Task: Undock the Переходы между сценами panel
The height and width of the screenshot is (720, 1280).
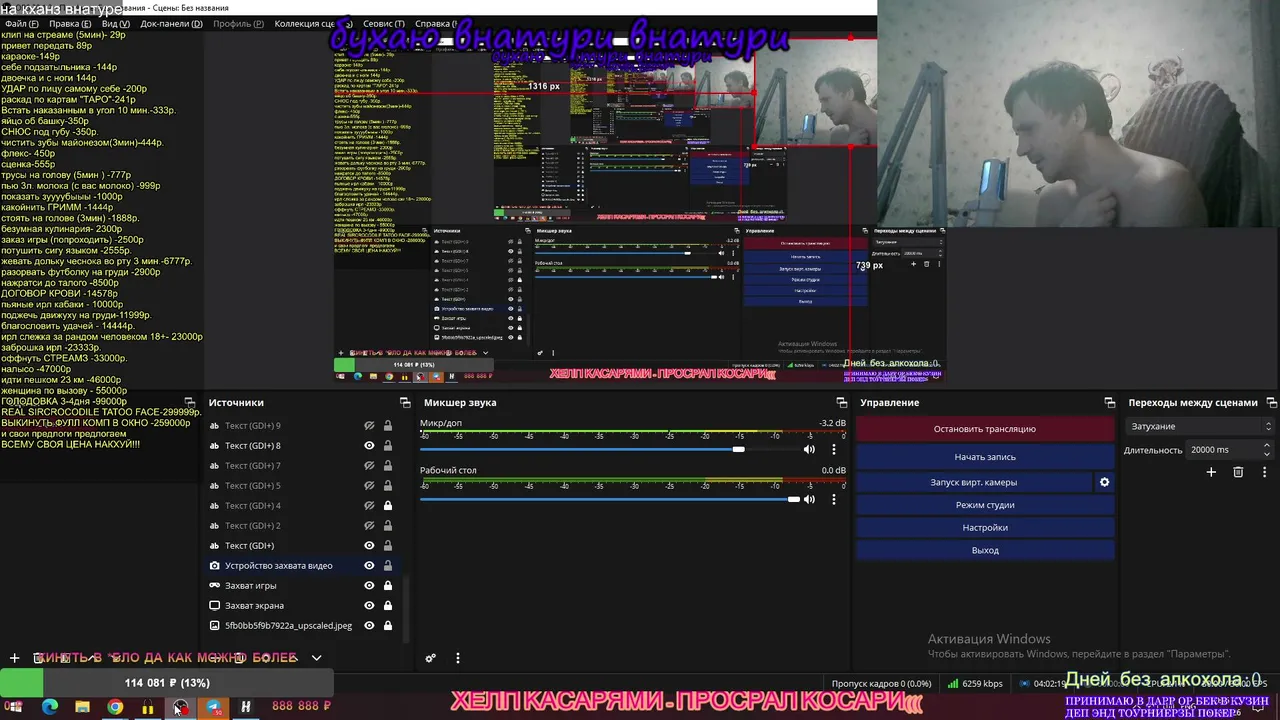Action: point(1272,402)
